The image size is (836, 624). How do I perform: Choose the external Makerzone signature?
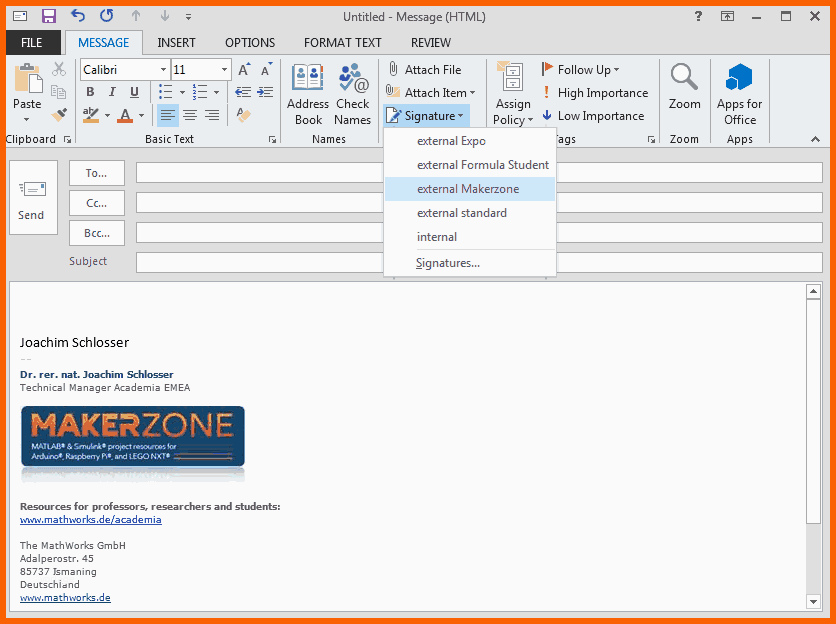point(470,189)
